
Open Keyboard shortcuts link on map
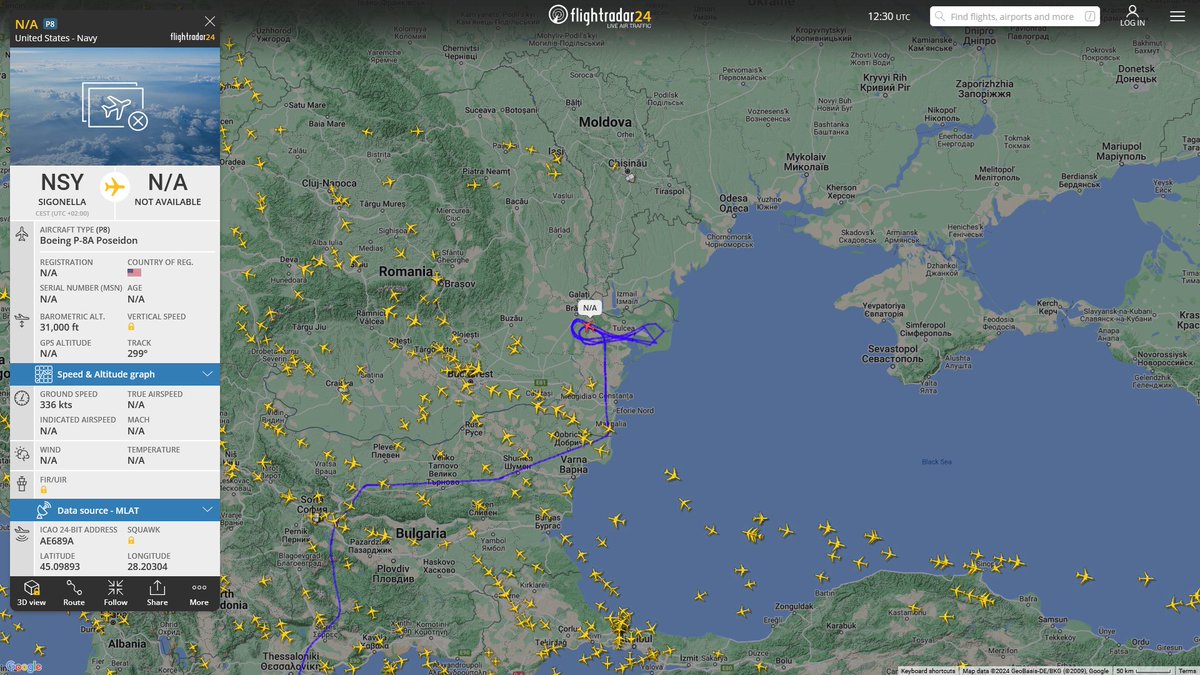[928, 671]
